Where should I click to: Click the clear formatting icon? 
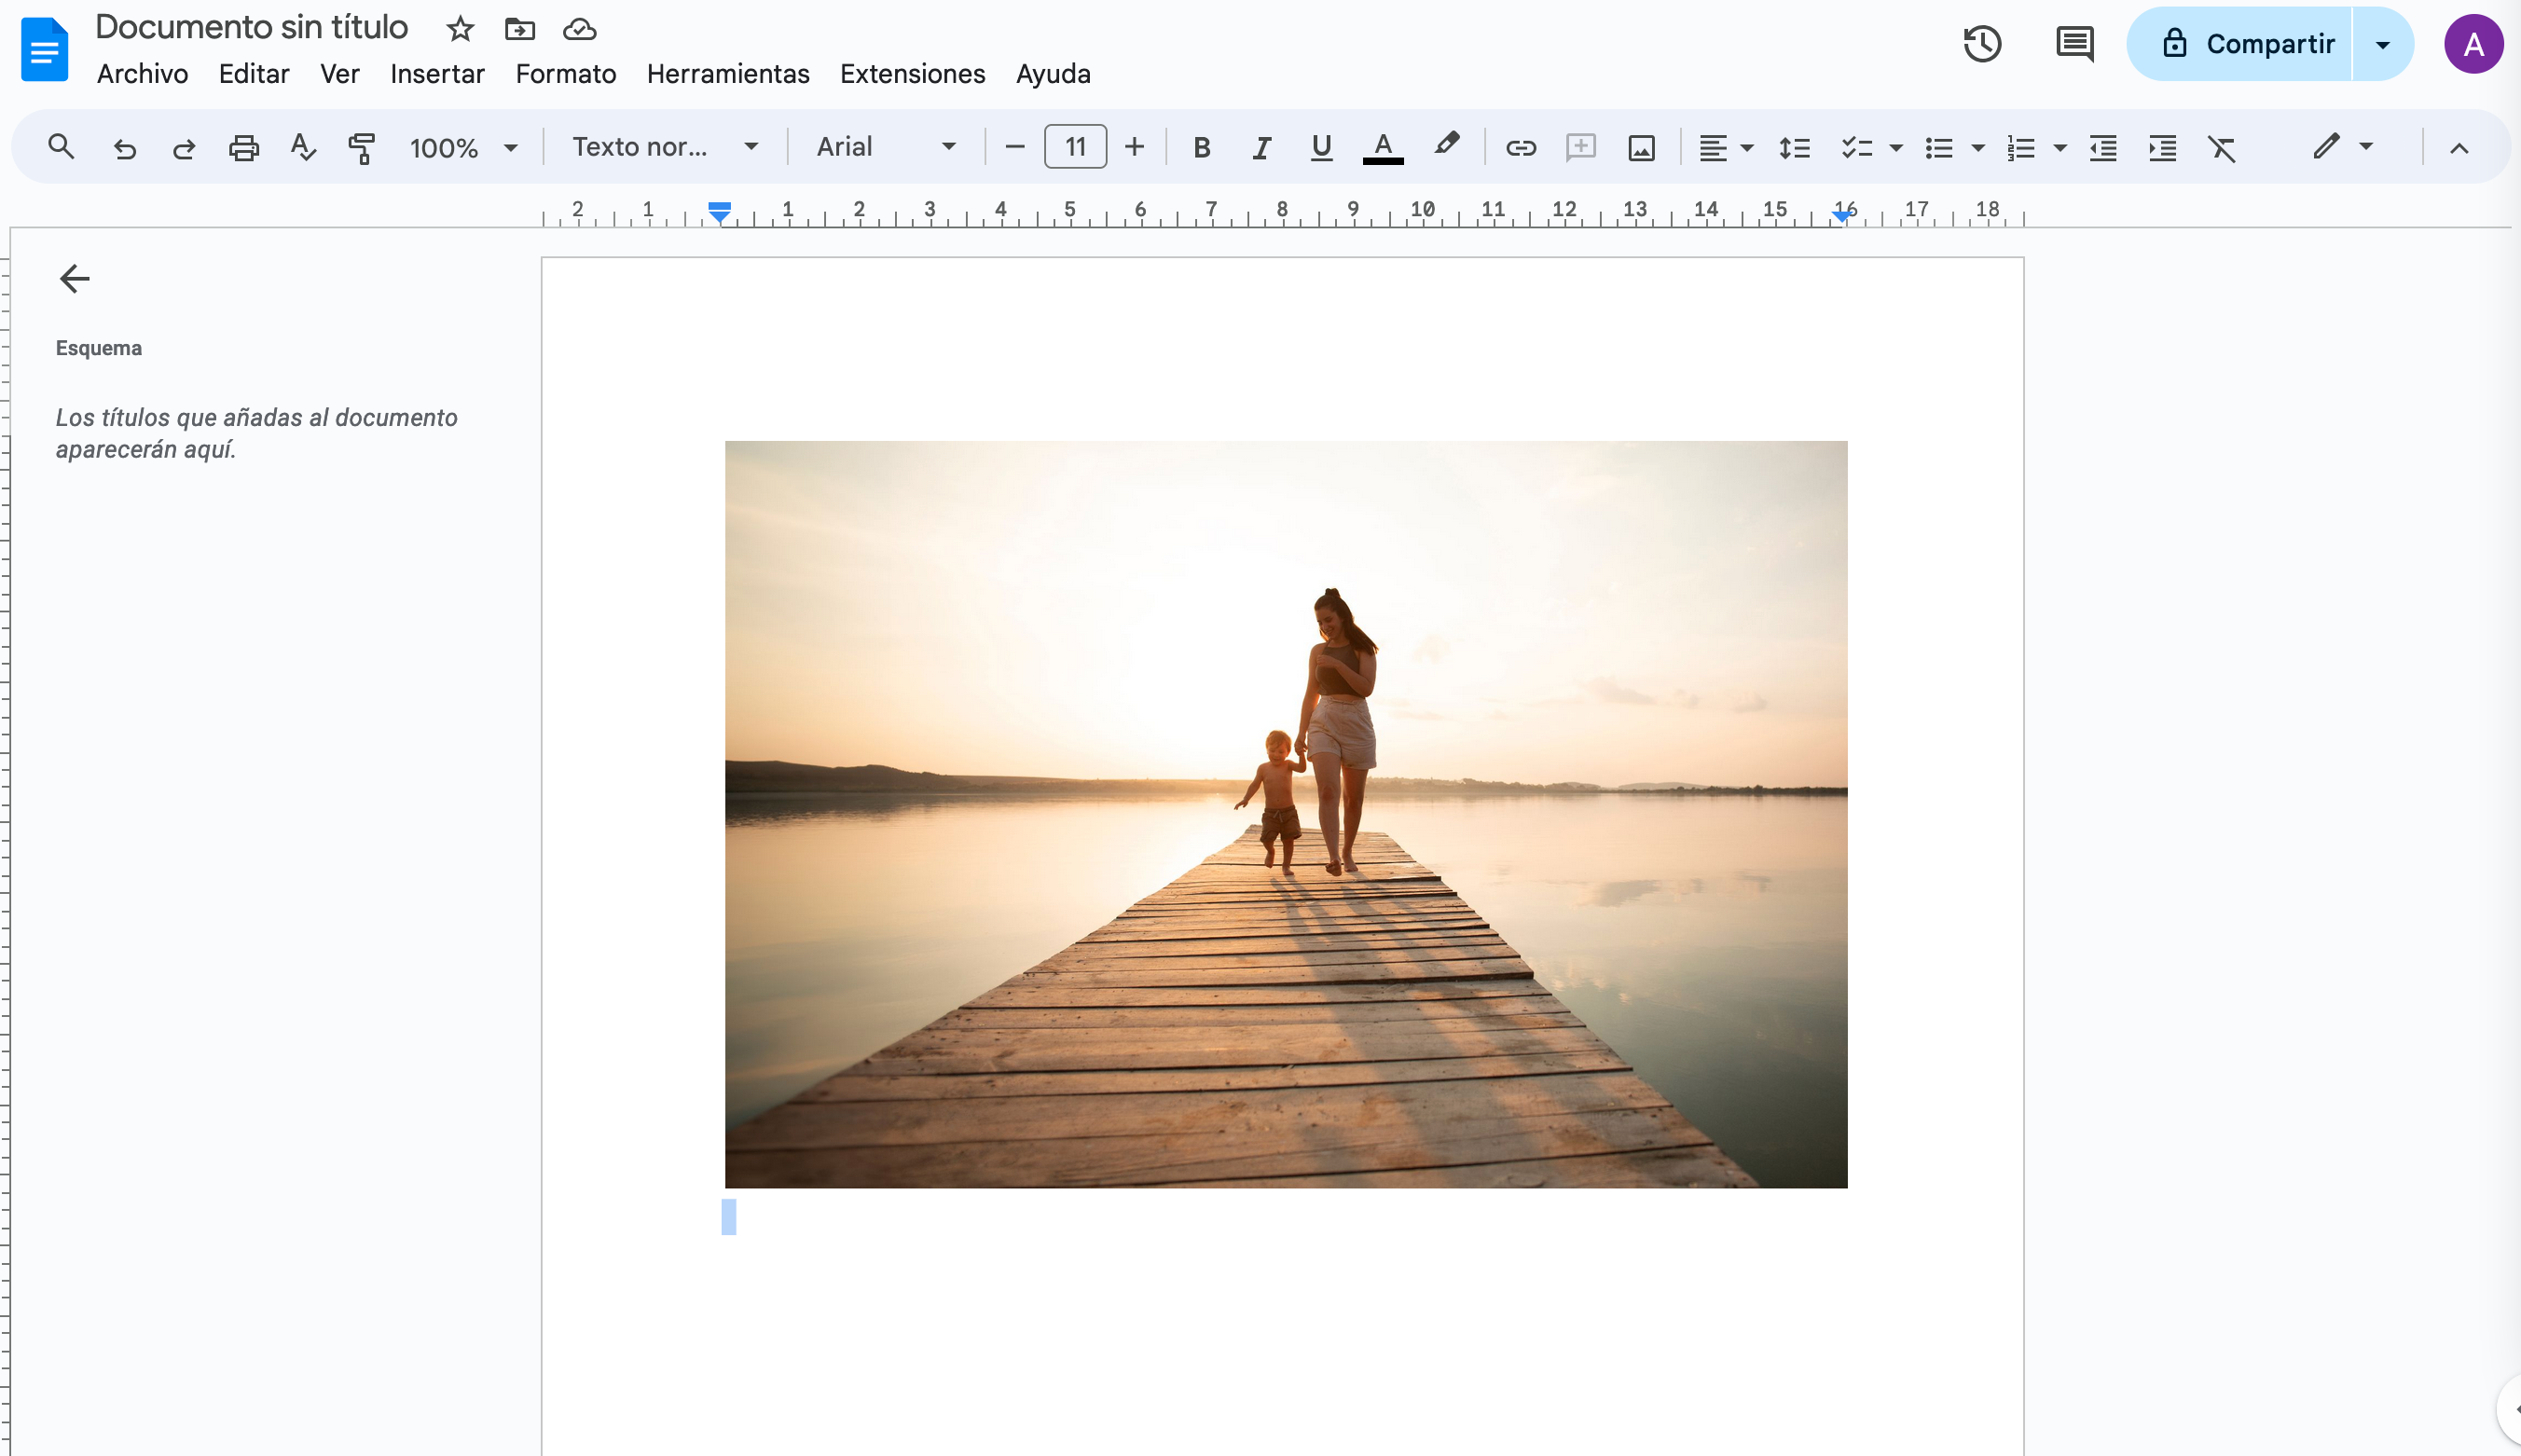point(2221,148)
